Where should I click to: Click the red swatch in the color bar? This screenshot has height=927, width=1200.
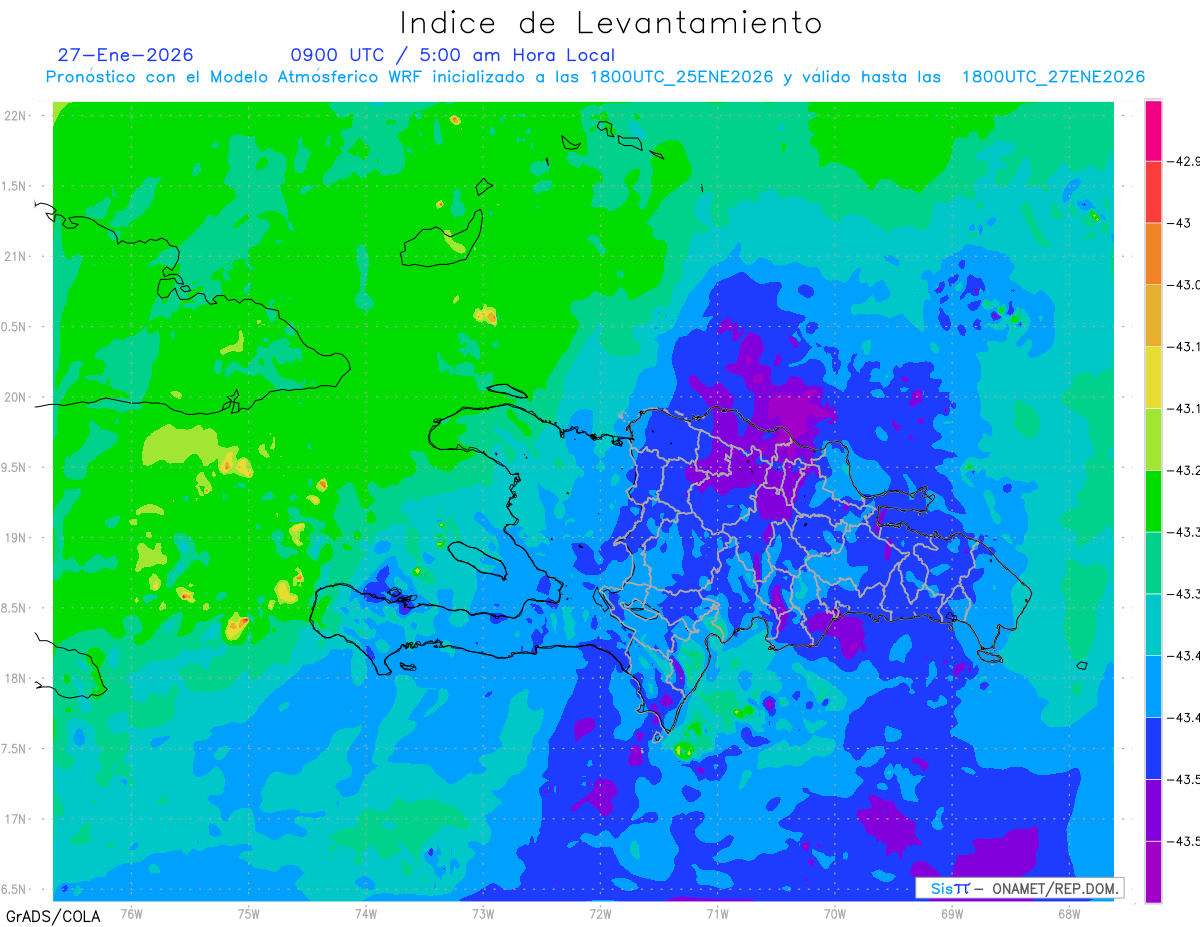coord(1153,192)
